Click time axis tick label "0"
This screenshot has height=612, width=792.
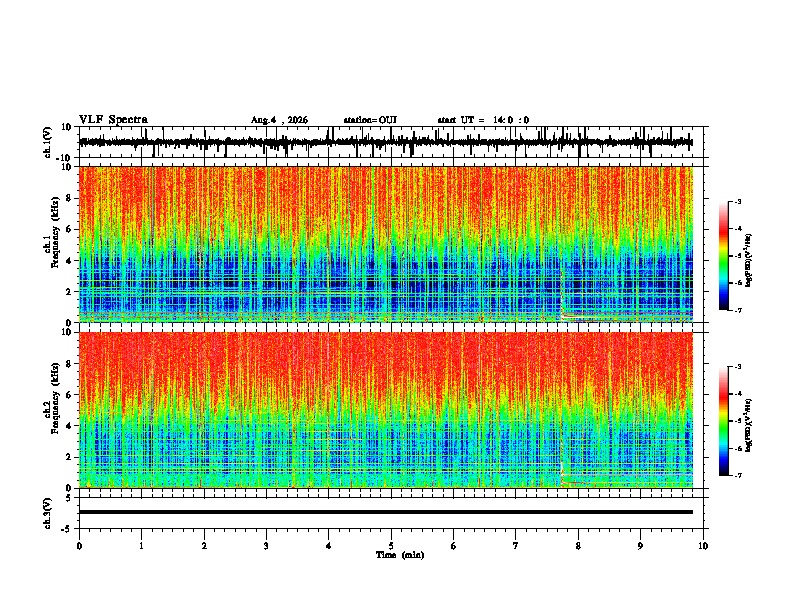point(79,546)
